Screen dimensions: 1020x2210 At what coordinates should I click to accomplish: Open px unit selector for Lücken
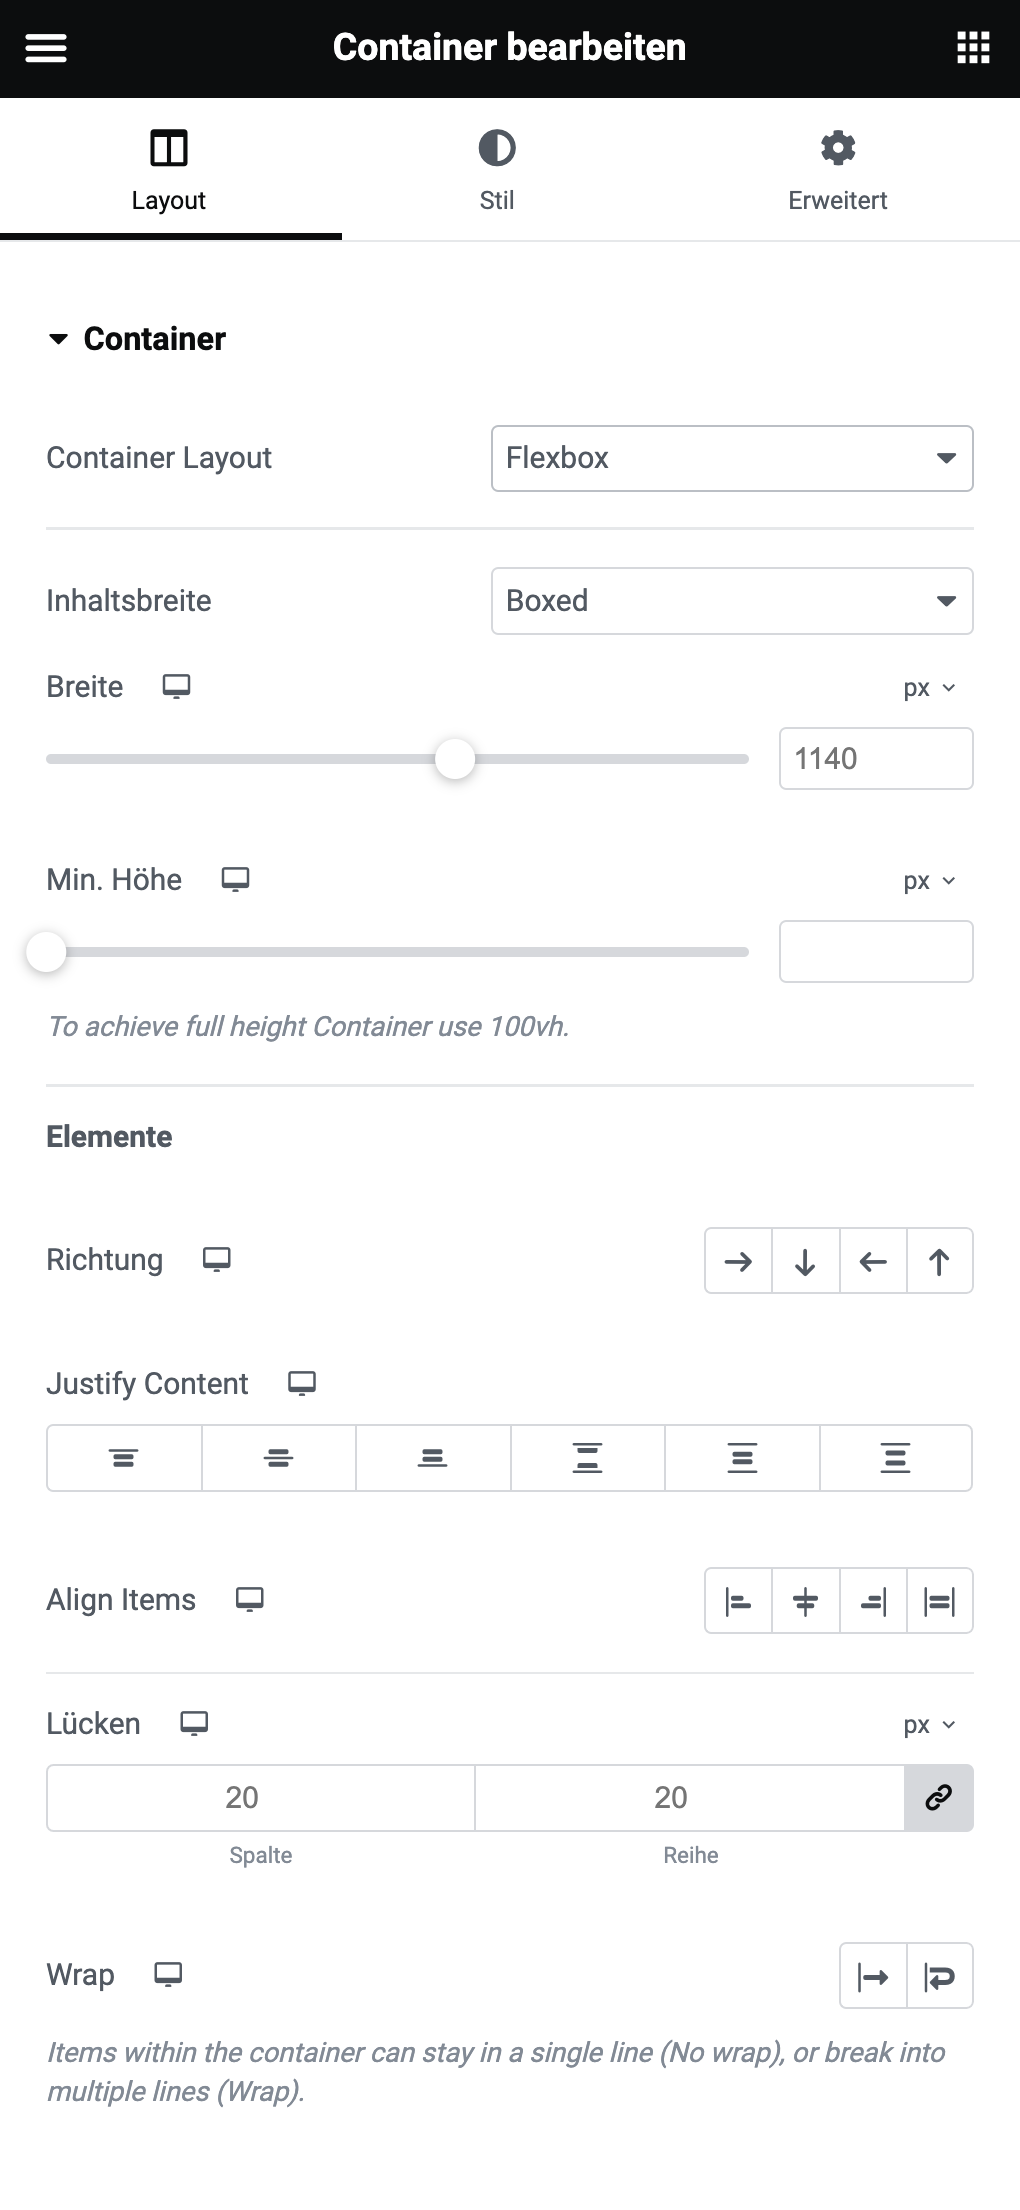point(929,1725)
